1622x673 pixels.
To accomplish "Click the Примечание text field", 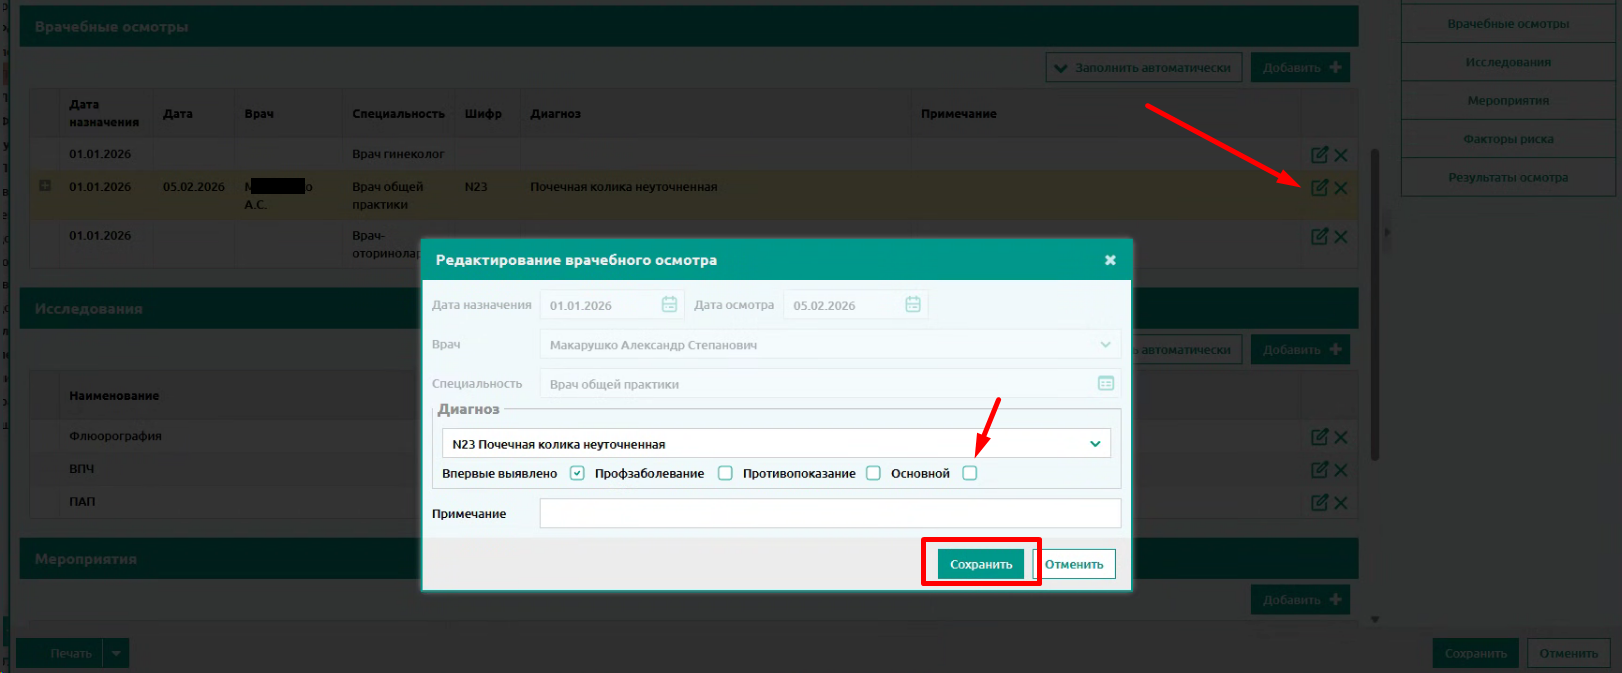I will (x=829, y=514).
